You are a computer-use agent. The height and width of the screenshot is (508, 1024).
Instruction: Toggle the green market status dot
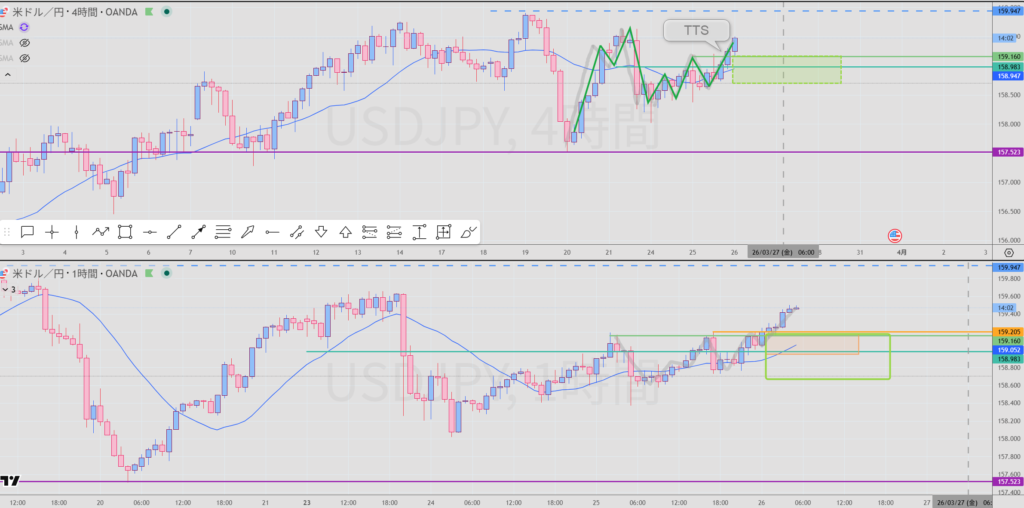coord(165,13)
